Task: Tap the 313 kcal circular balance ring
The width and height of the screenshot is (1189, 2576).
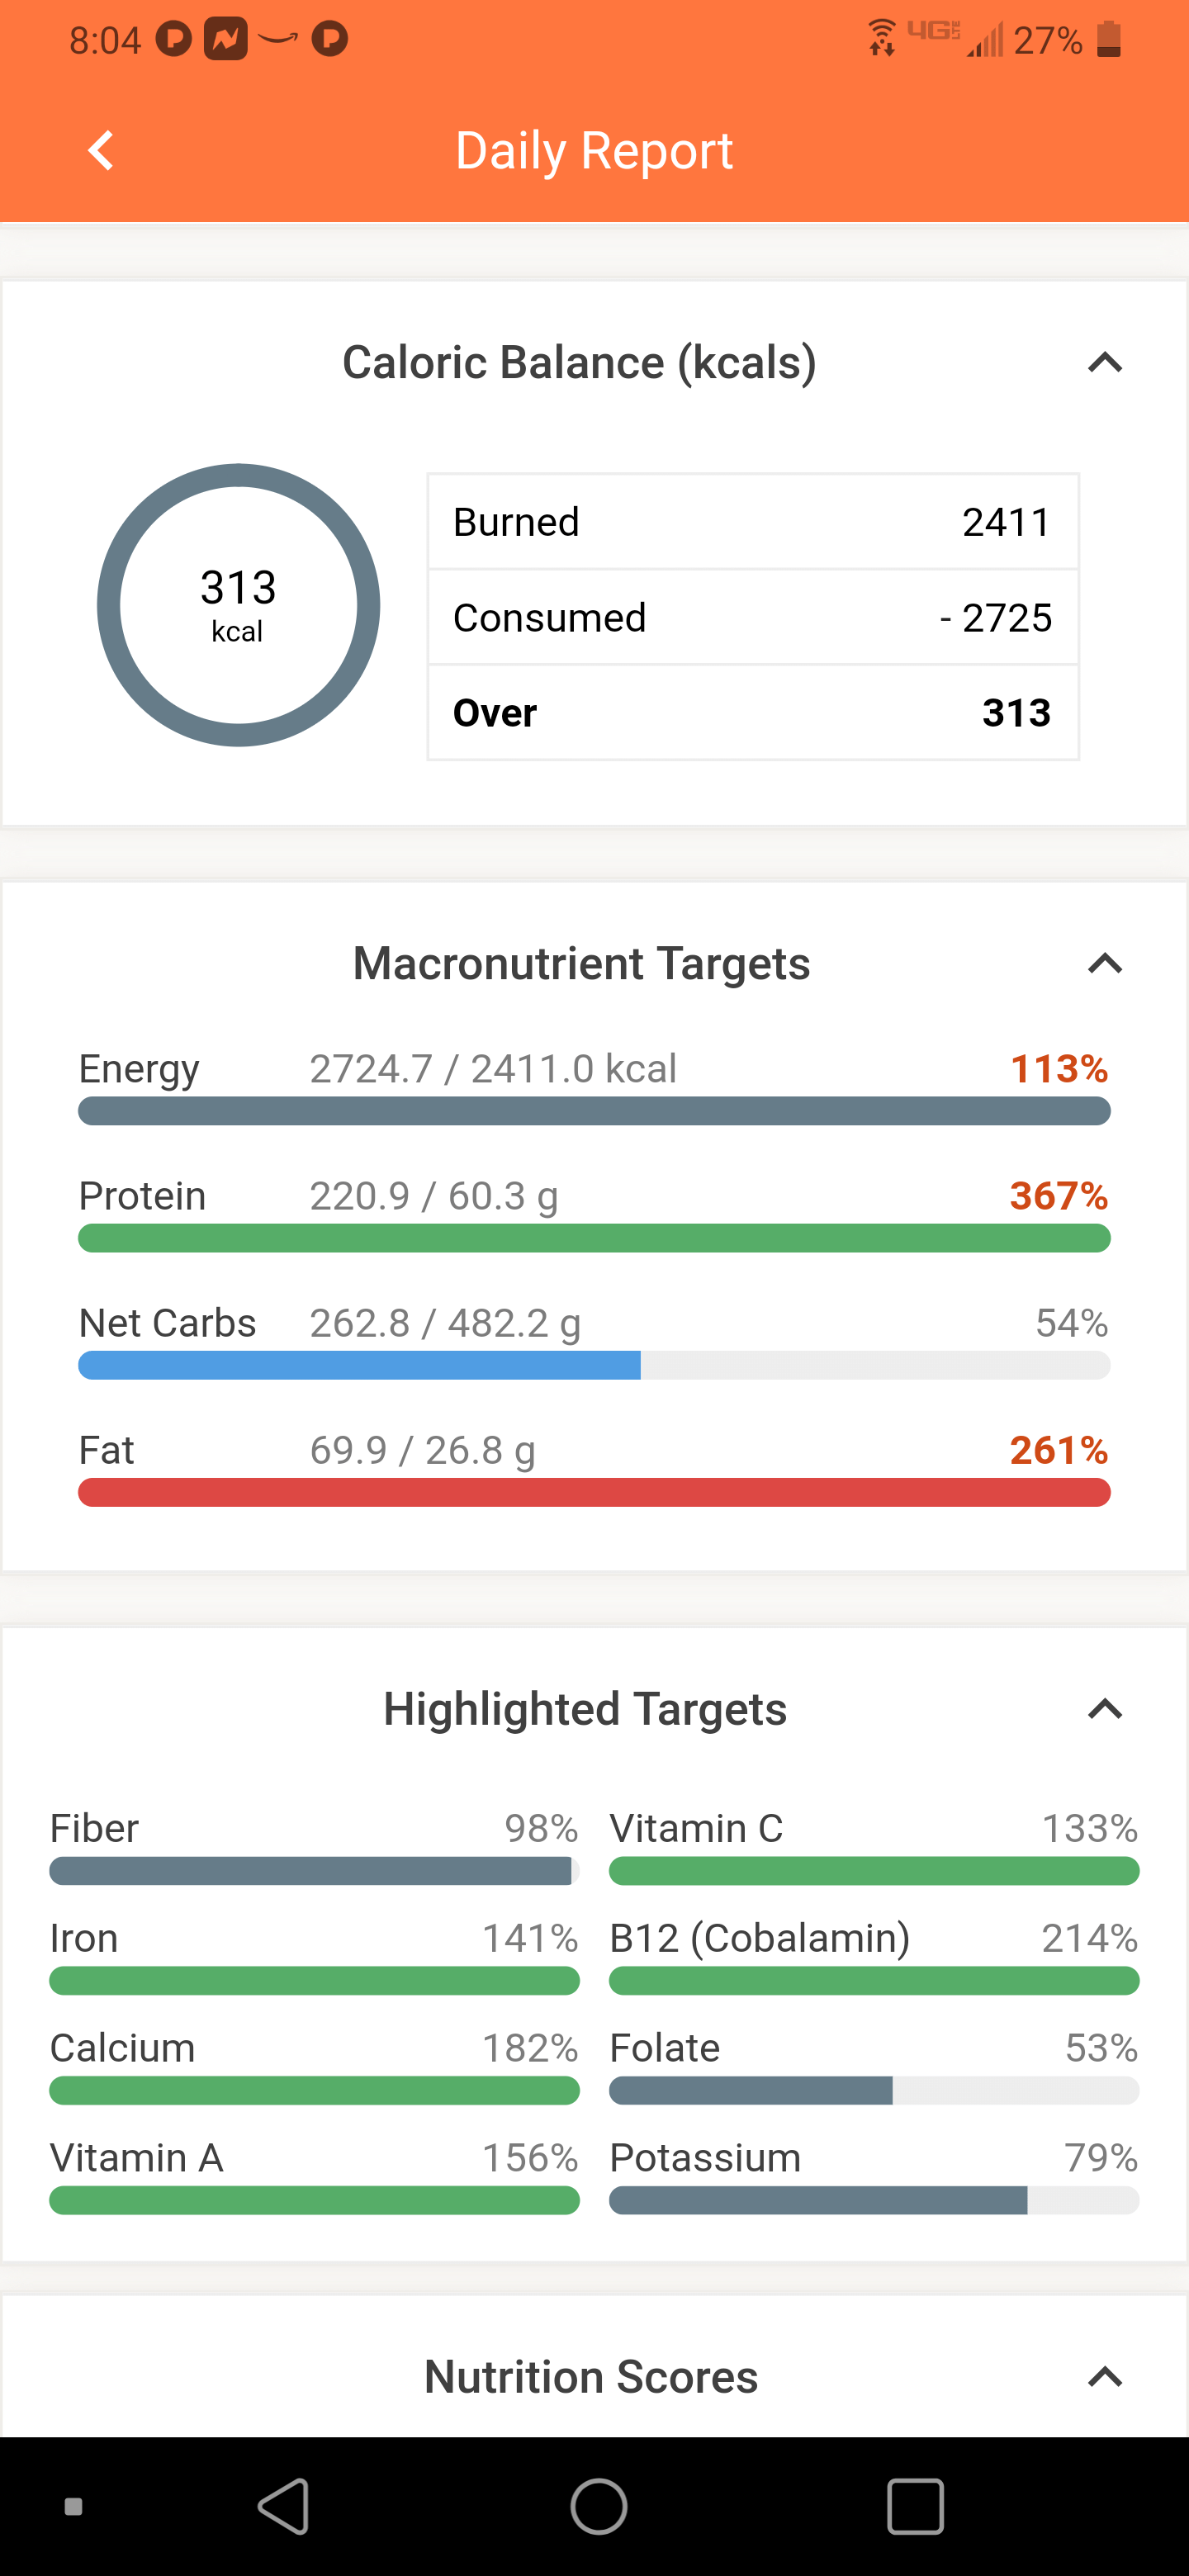Action: pyautogui.click(x=238, y=605)
